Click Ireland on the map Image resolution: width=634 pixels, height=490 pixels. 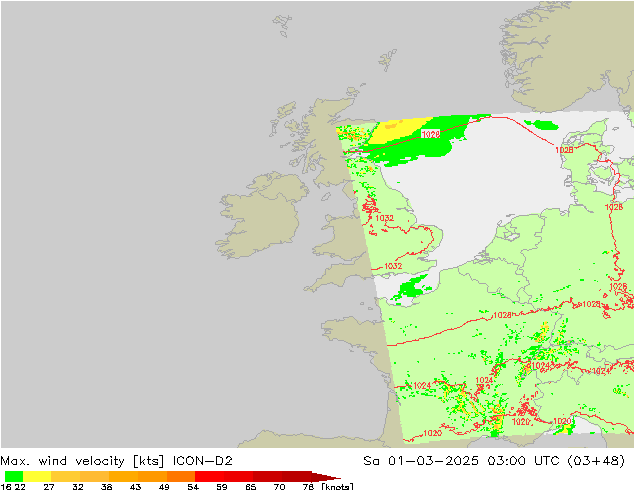point(261,216)
